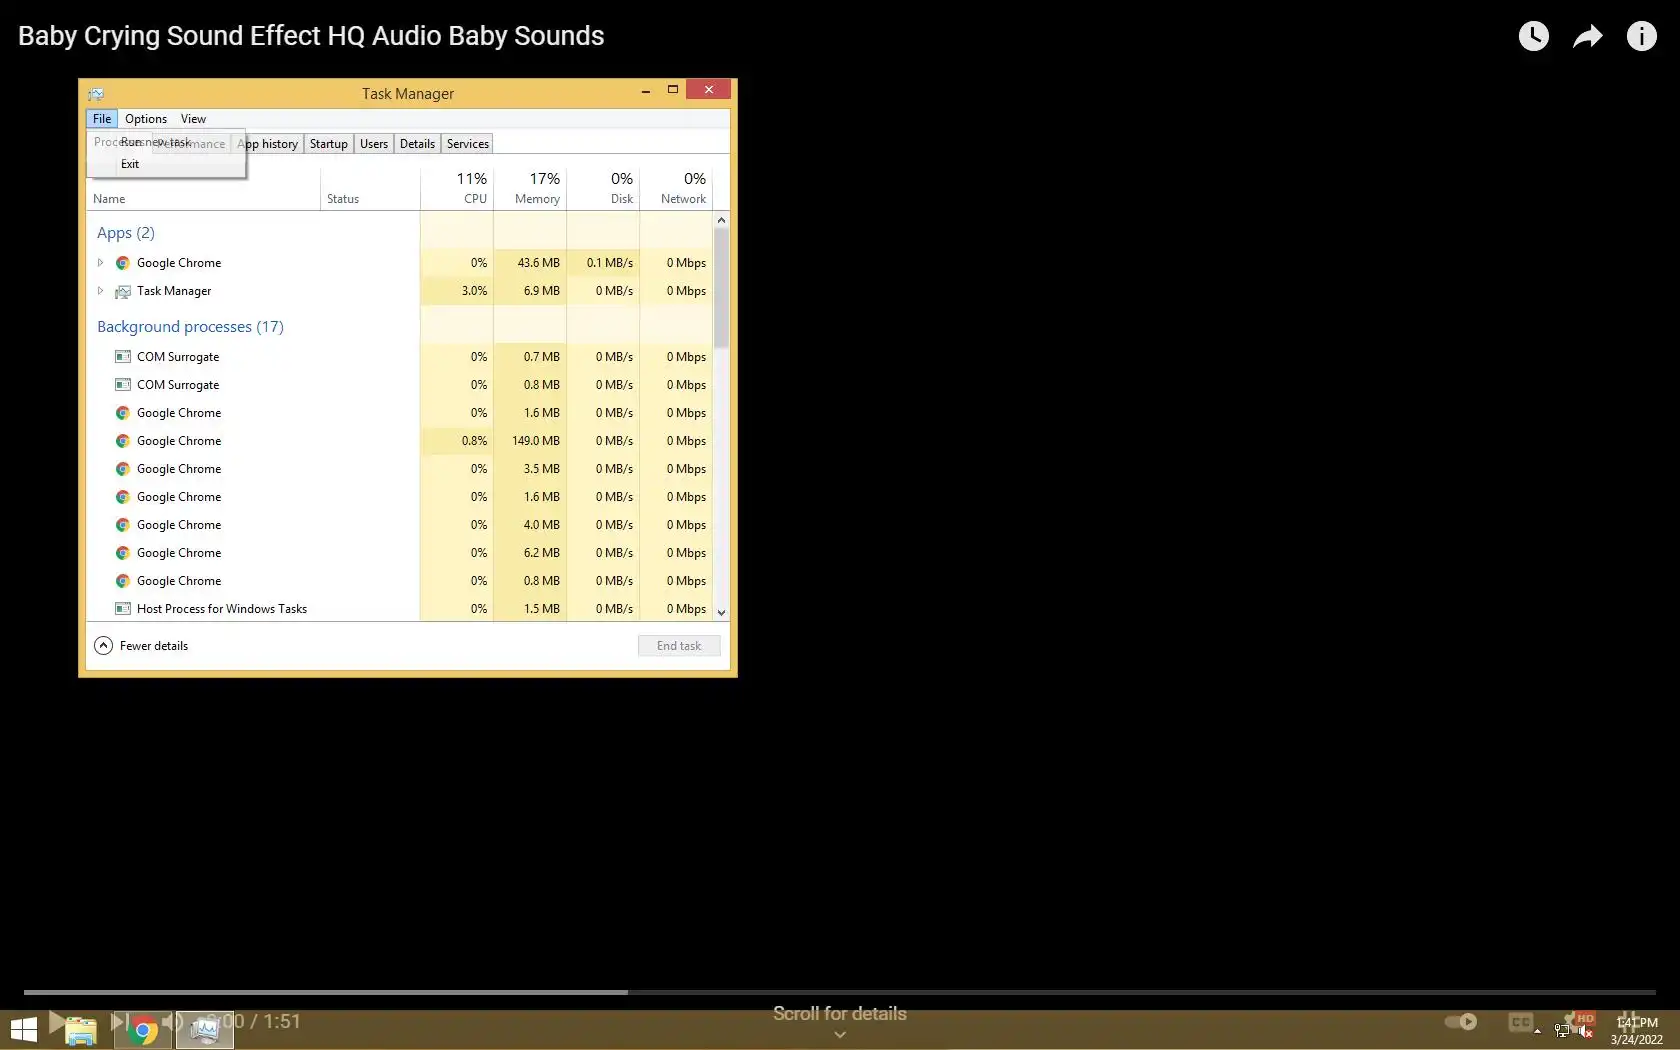This screenshot has height=1050, width=1680.
Task: Sort processes by the CPU column
Action: click(x=457, y=187)
